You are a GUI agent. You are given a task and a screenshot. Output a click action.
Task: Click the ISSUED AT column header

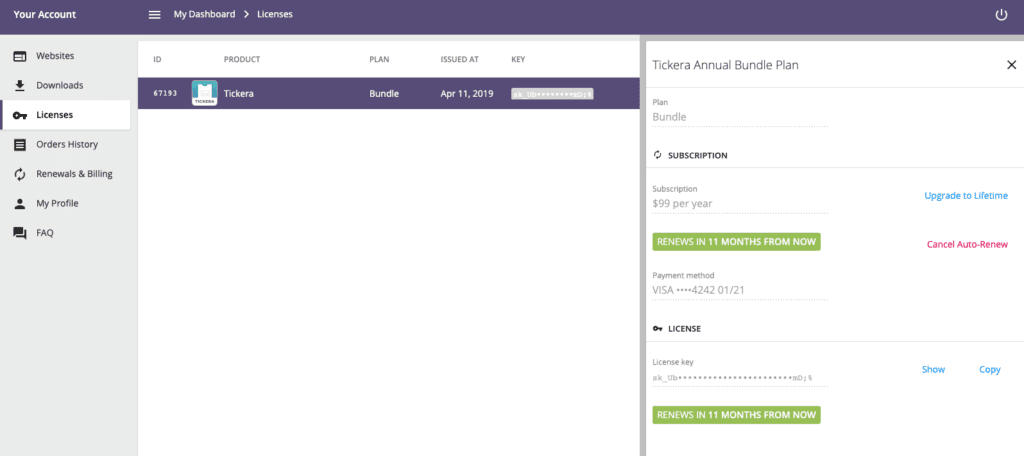click(x=459, y=59)
